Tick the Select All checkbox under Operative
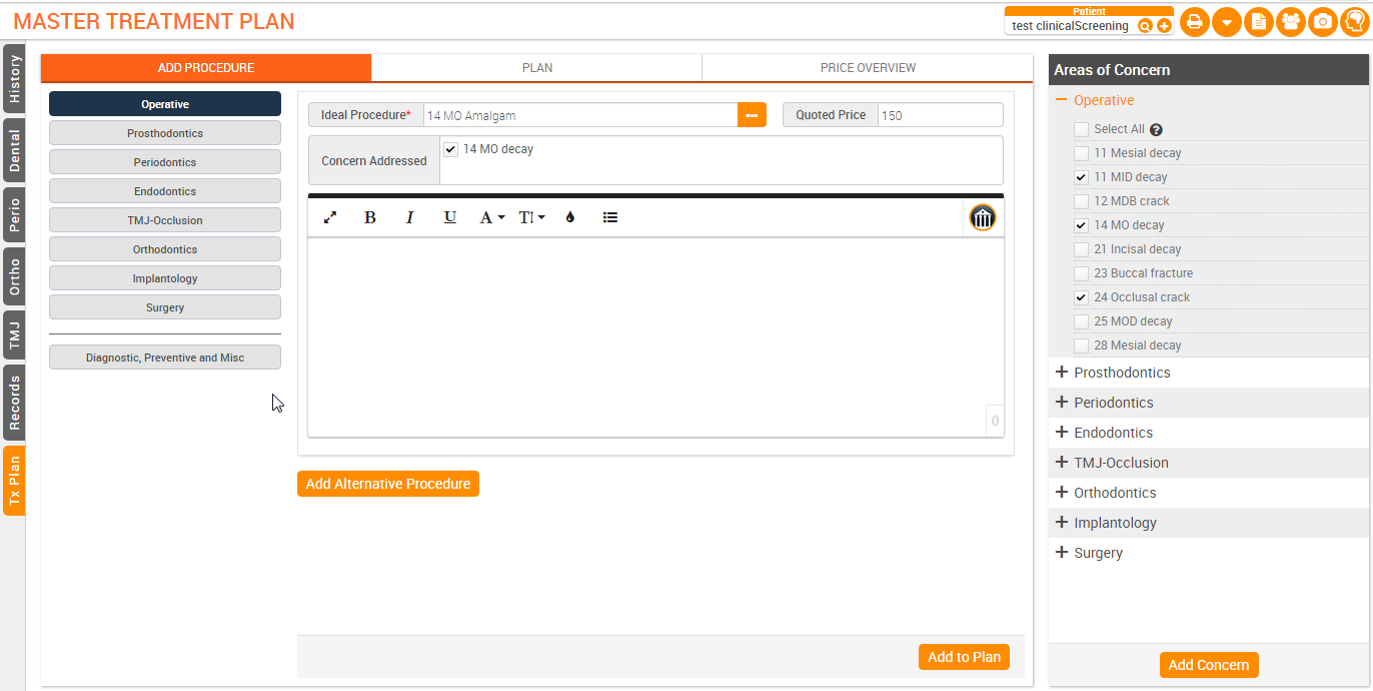Screen dimensions: 1373x691 [1081, 129]
